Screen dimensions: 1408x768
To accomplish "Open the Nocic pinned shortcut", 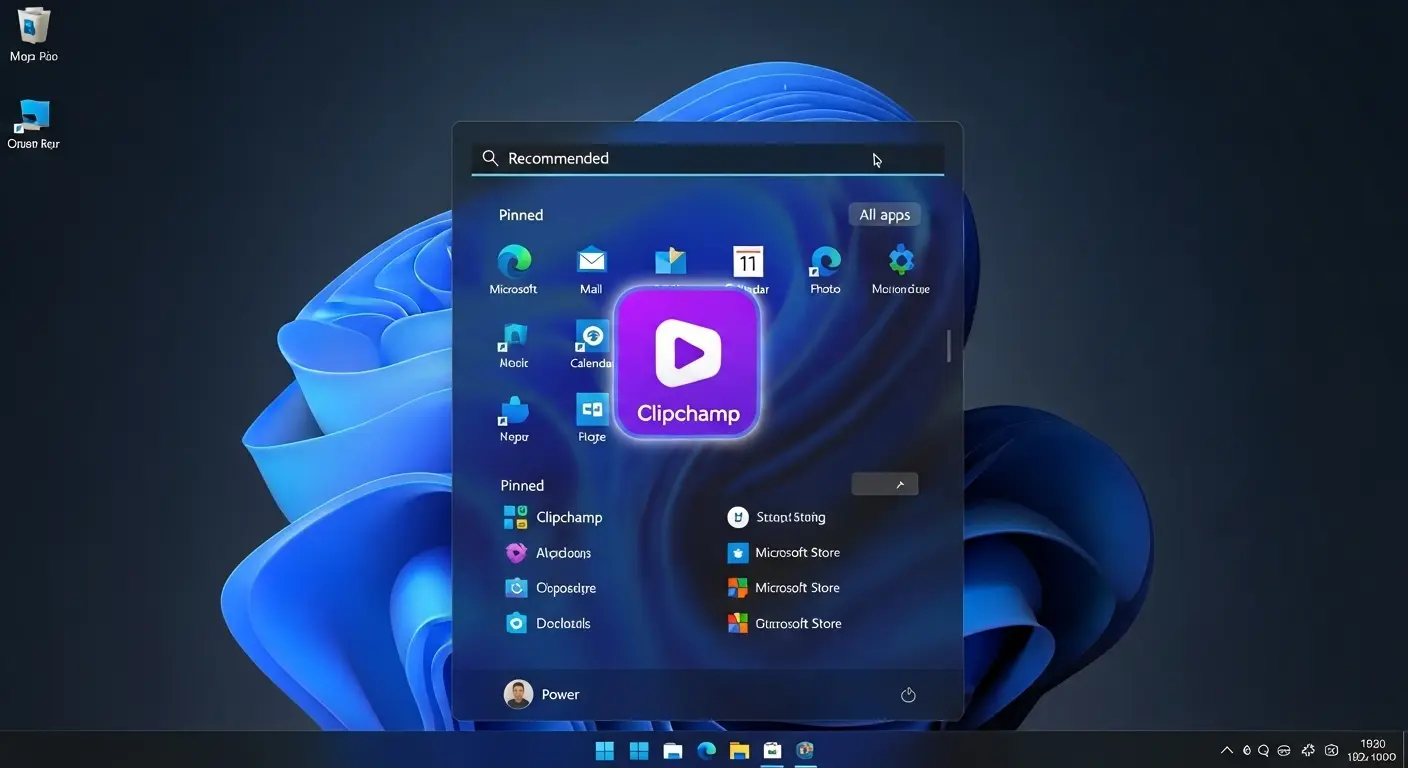I will click(x=514, y=346).
